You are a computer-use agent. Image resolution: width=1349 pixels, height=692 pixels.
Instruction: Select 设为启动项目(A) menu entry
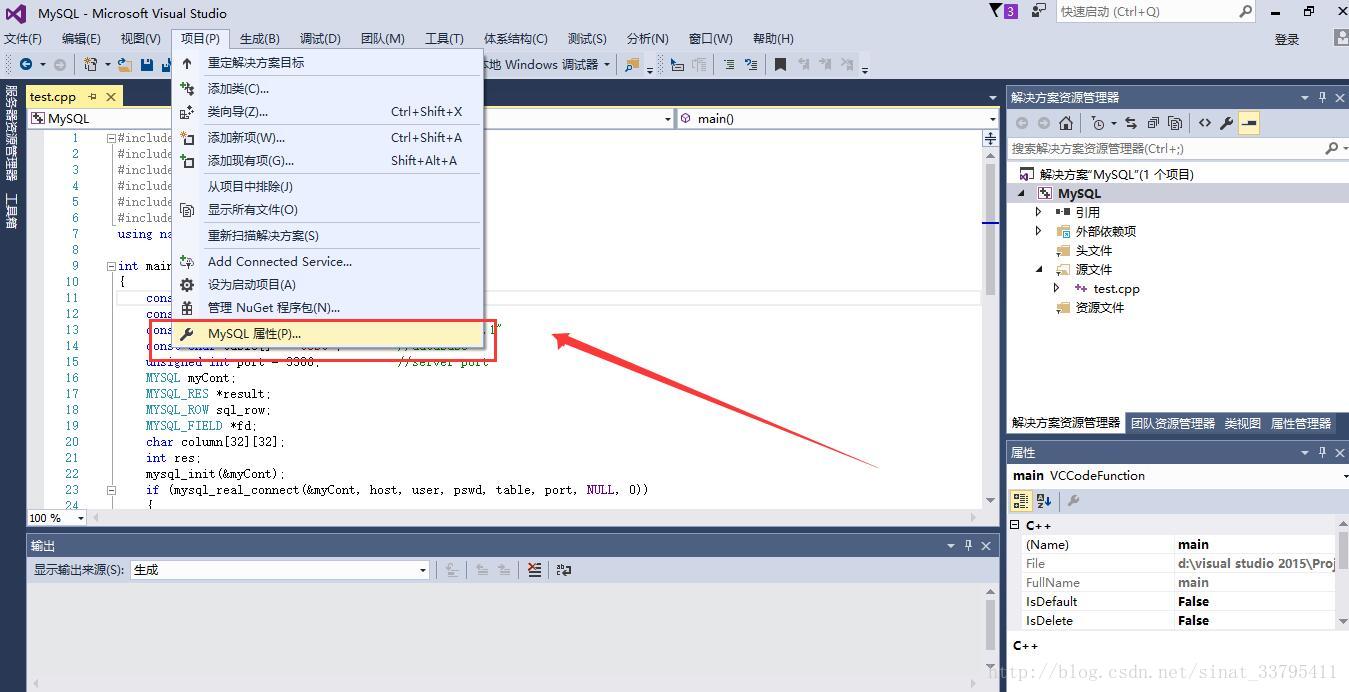pyautogui.click(x=329, y=285)
